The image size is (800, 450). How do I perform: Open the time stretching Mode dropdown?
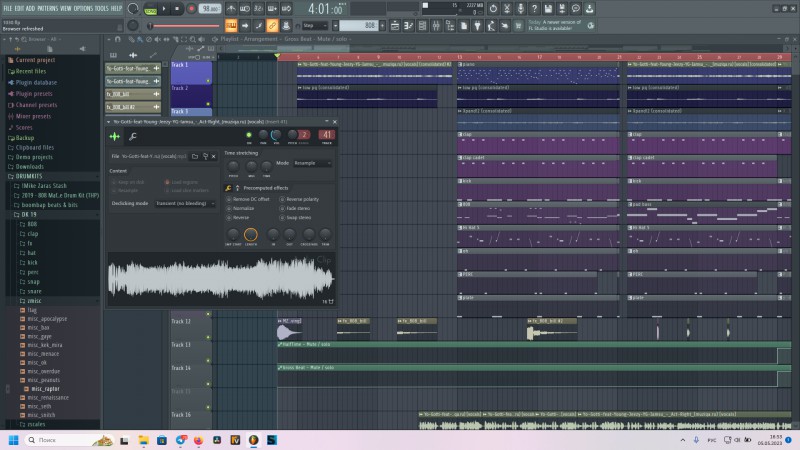312,163
